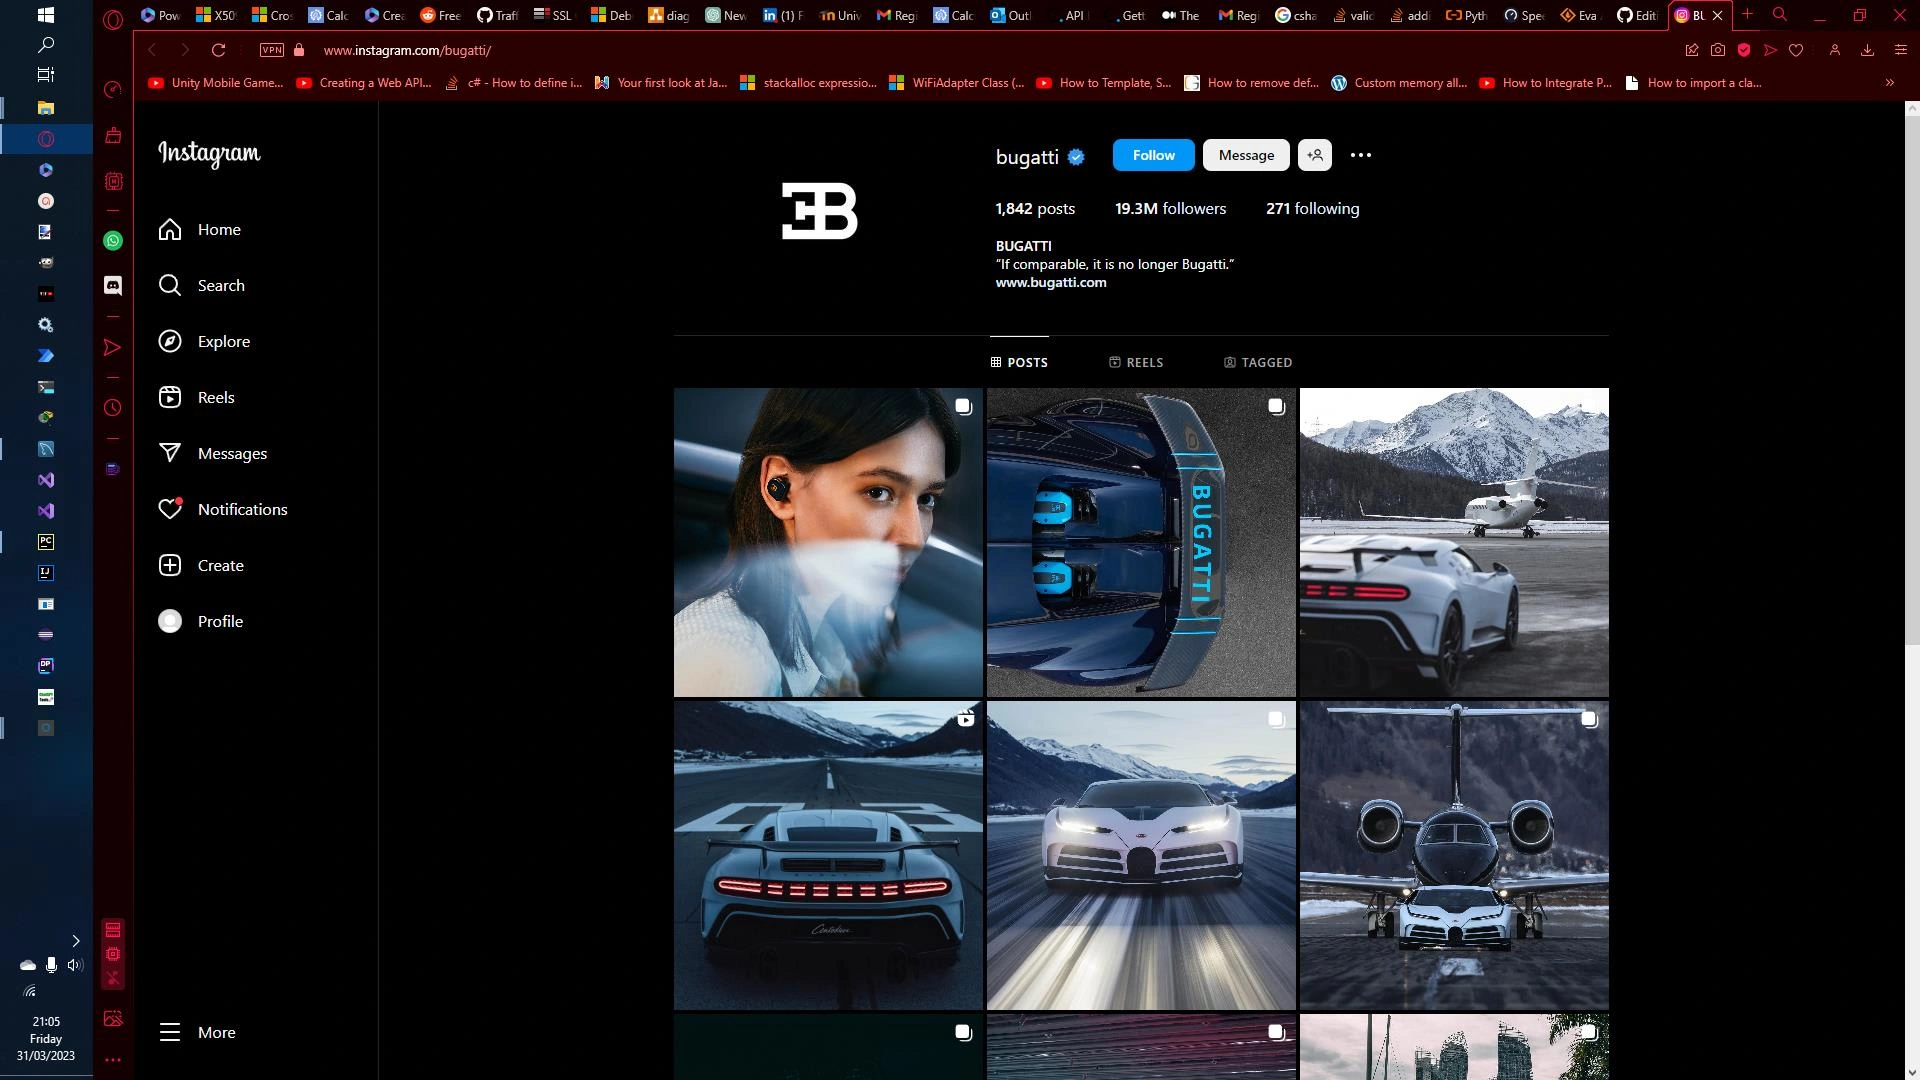The height and width of the screenshot is (1080, 1920).
Task: Open browser downloads icon
Action: tap(1867, 50)
